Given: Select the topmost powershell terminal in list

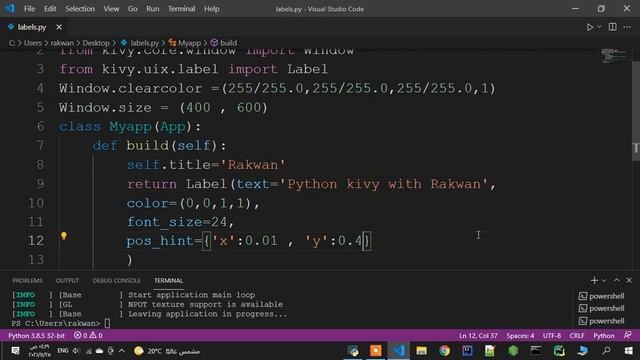Looking at the screenshot, I should [602, 296].
